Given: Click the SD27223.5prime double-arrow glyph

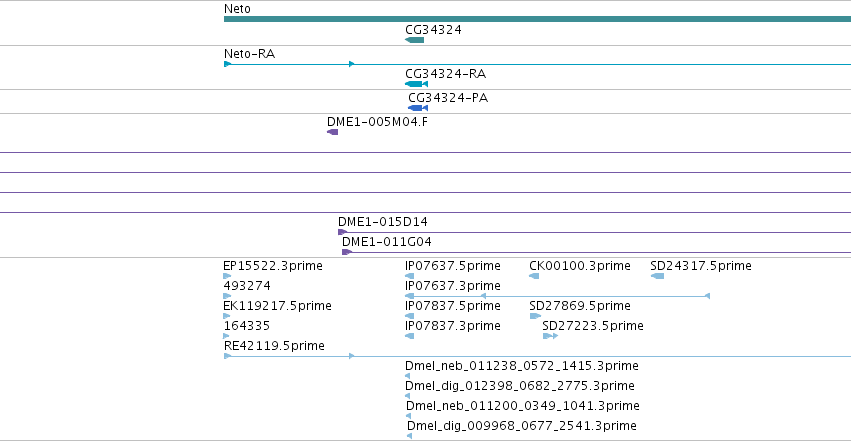Looking at the screenshot, I should point(550,336).
